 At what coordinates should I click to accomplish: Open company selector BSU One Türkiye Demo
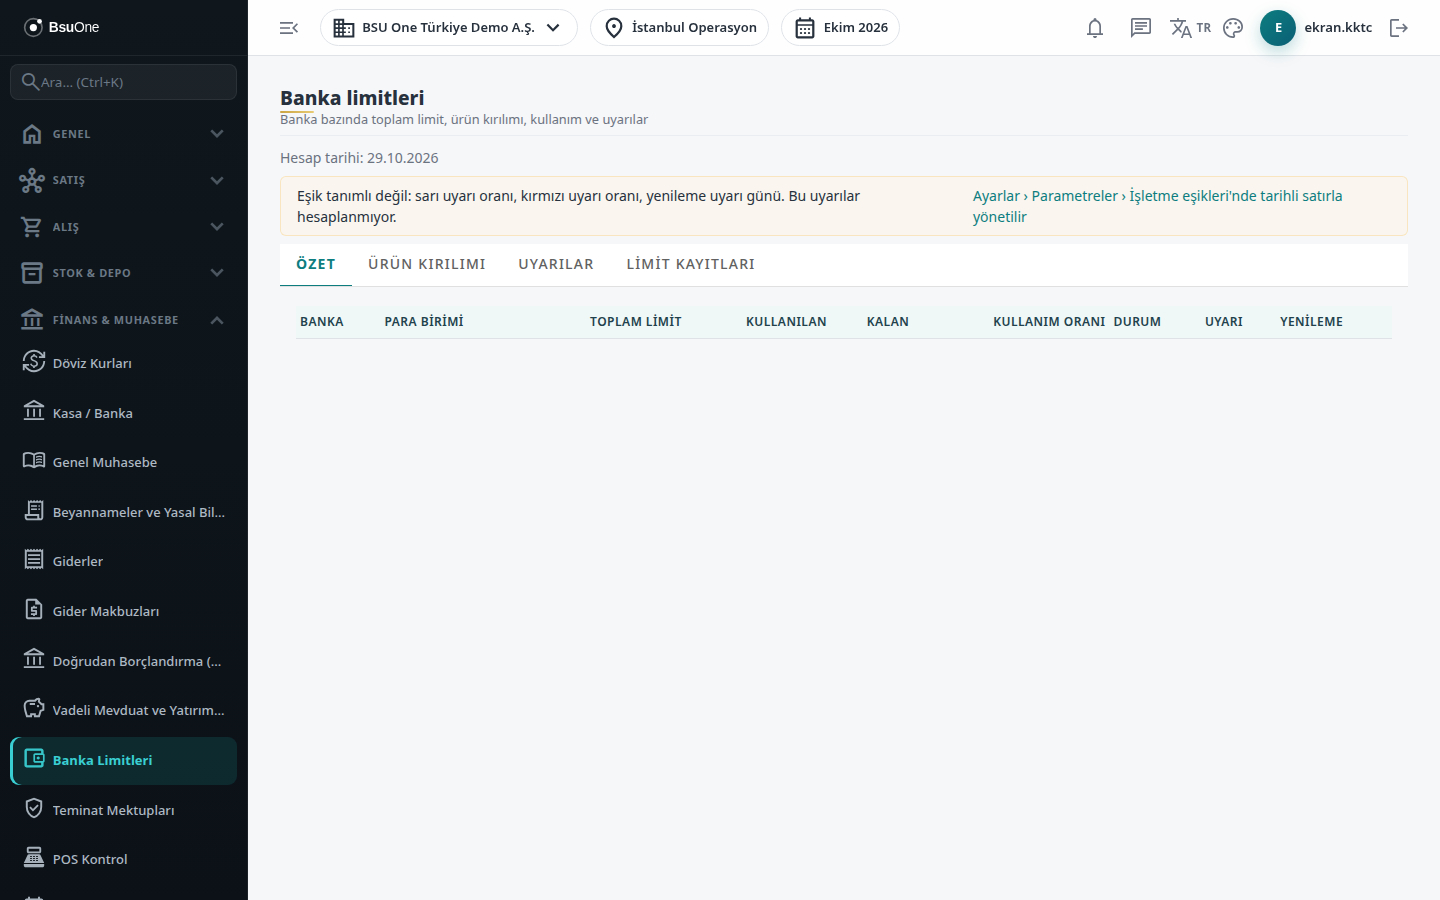tap(449, 28)
